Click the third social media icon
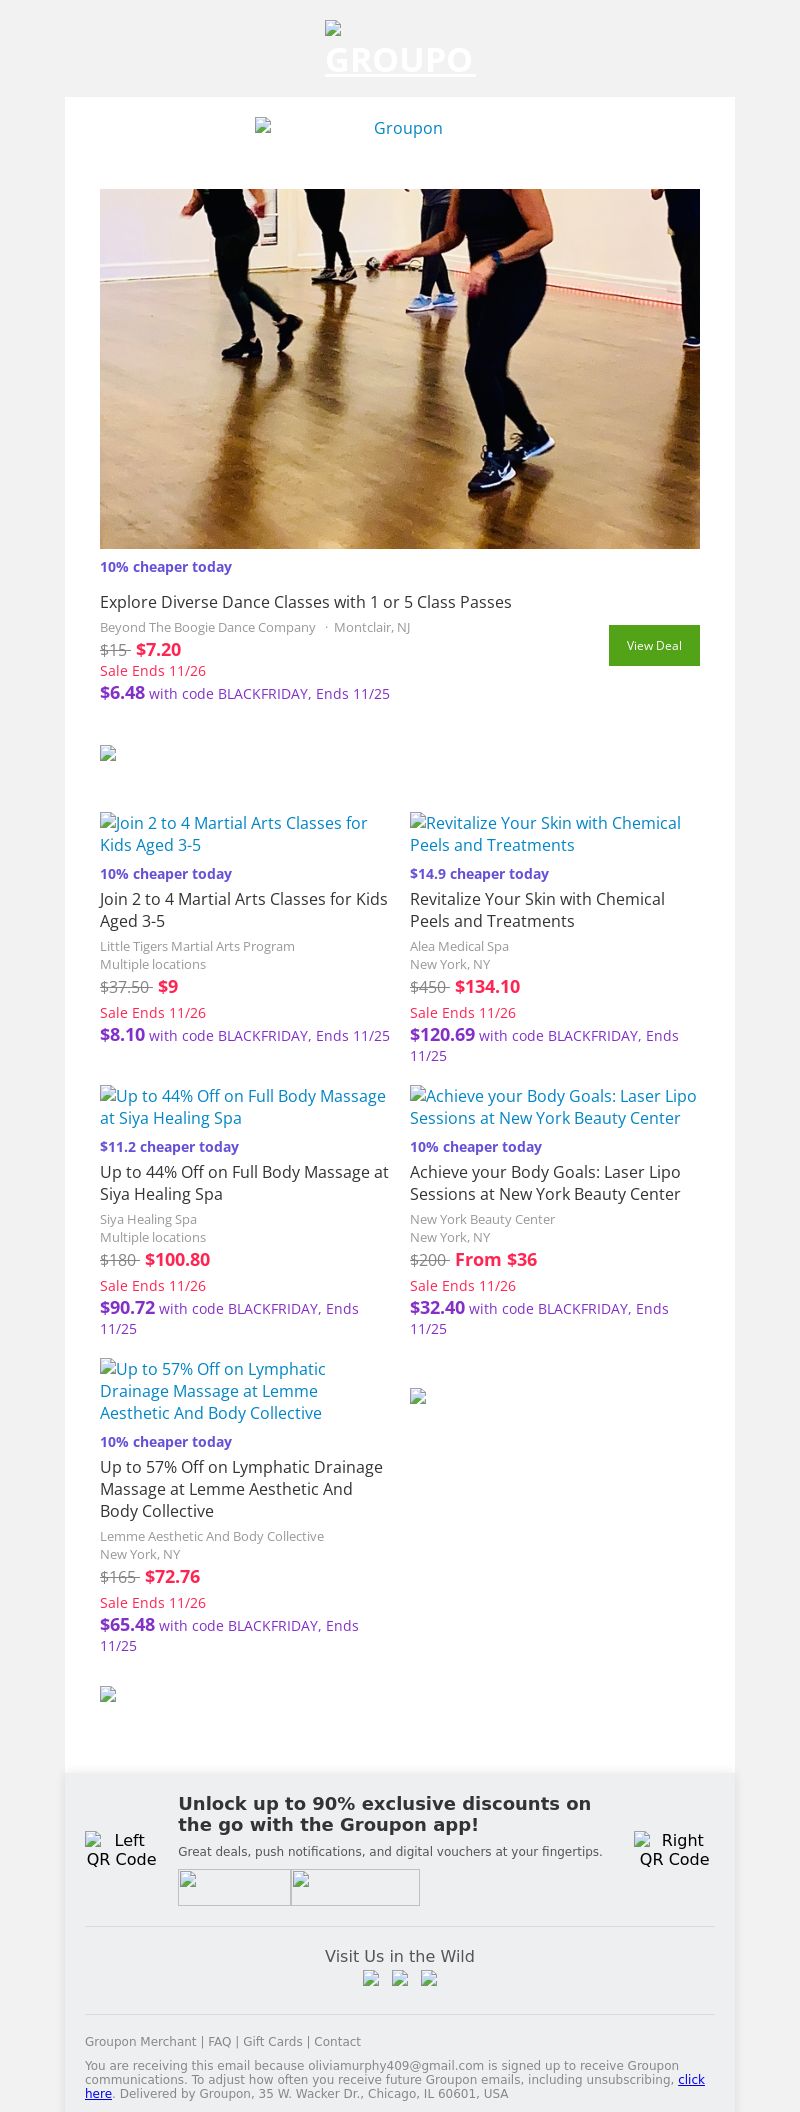The width and height of the screenshot is (800, 2112). coord(429,1978)
